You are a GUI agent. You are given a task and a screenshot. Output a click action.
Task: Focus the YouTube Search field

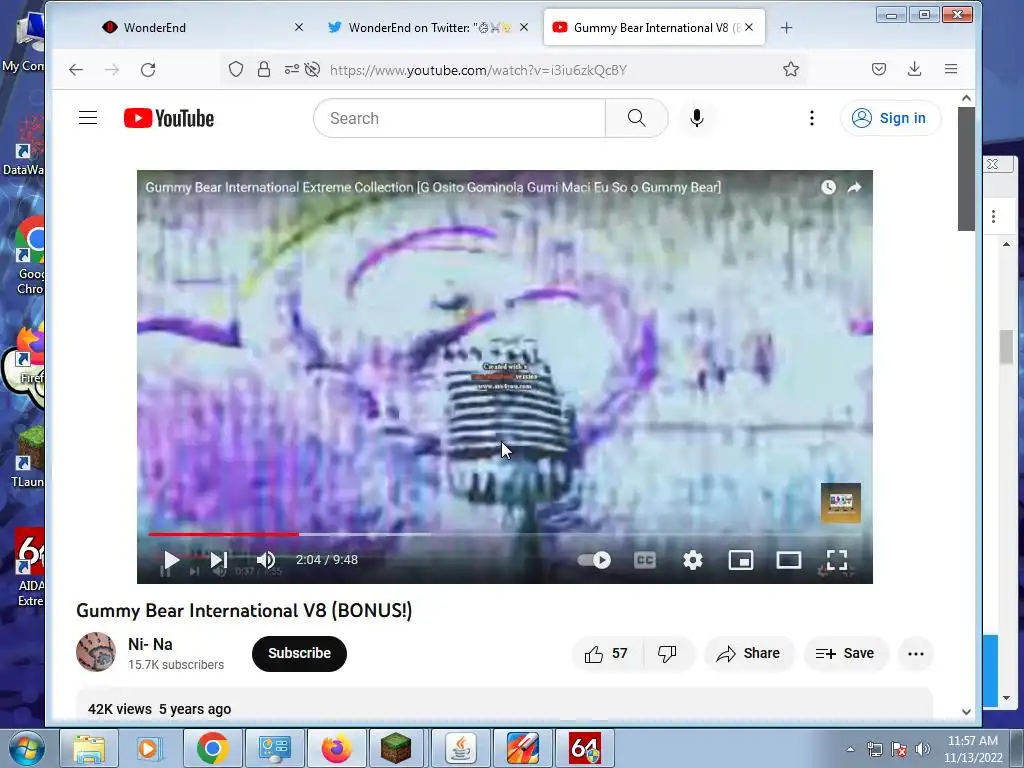tap(460, 118)
